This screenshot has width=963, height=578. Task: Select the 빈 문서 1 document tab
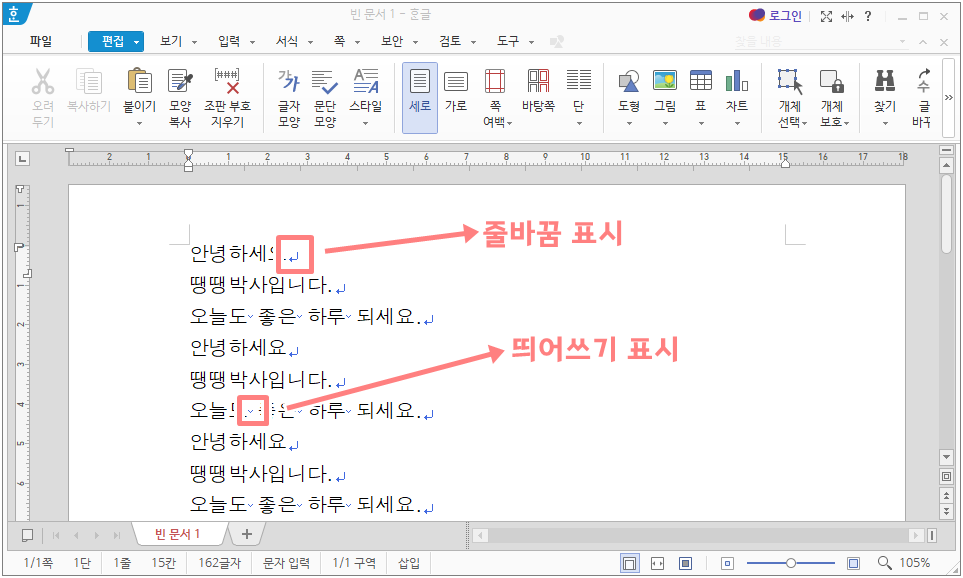(178, 534)
